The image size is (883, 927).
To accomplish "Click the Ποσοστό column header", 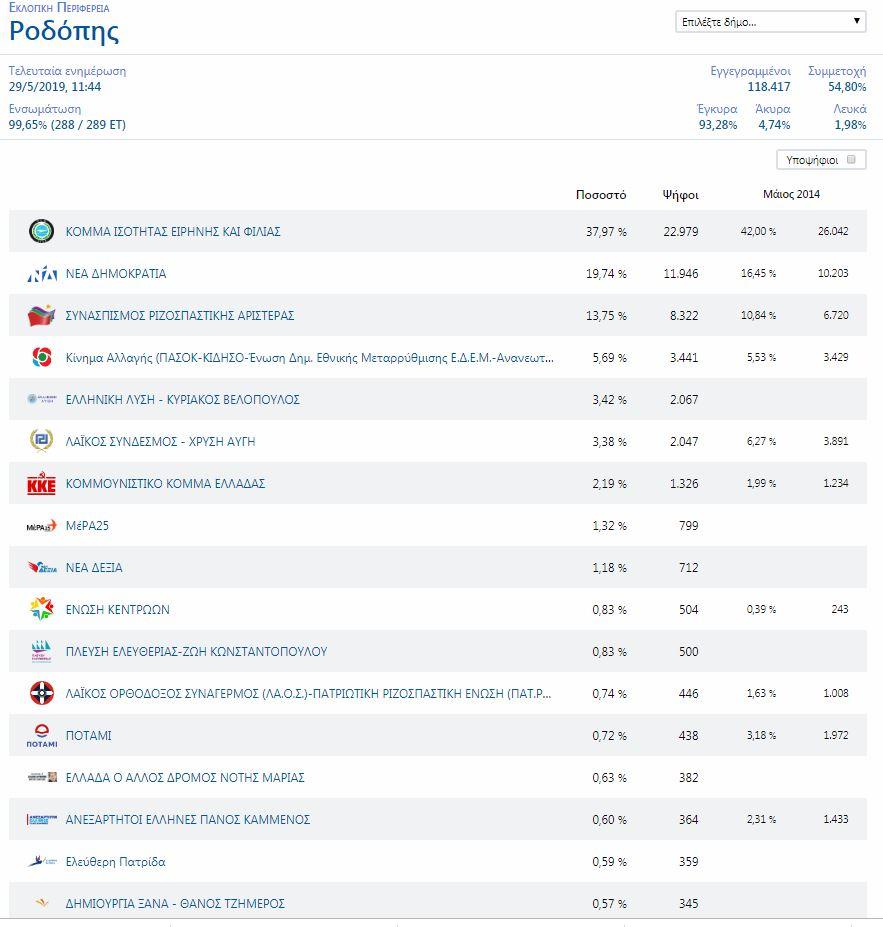I will click(x=601, y=195).
